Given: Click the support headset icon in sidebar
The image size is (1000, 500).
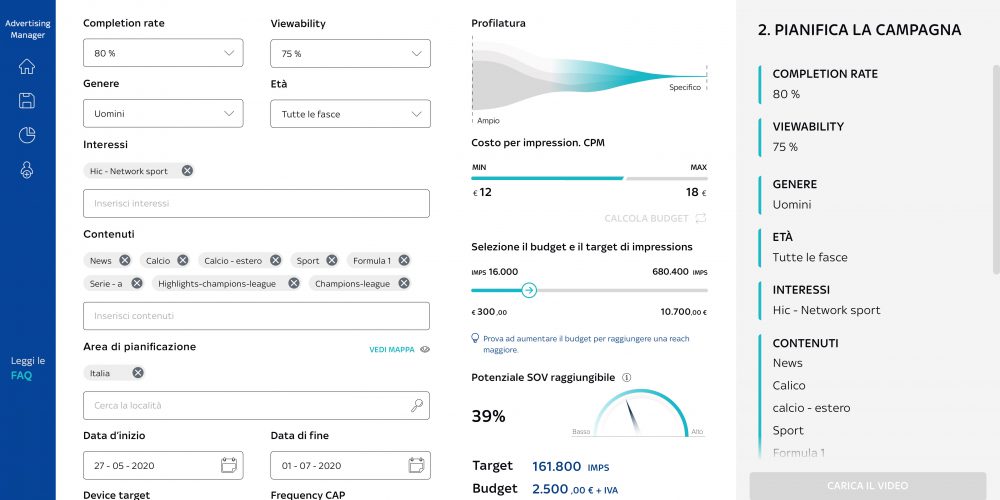Looking at the screenshot, I should [x=27, y=170].
